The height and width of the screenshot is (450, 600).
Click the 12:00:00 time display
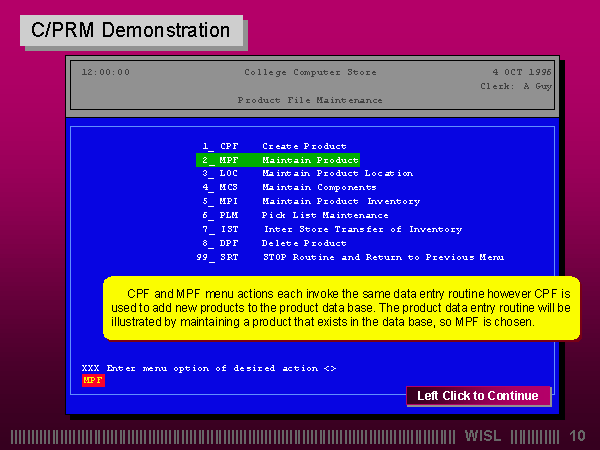105,72
